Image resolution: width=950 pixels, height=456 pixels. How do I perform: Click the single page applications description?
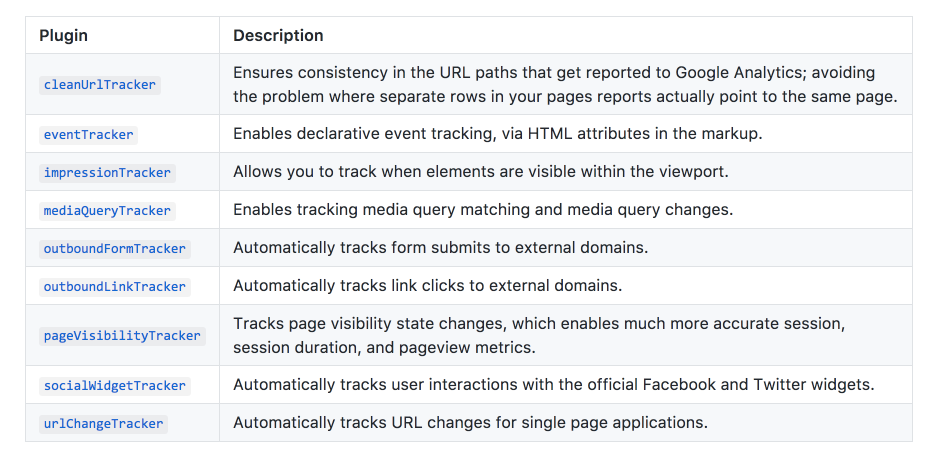[x=470, y=423]
